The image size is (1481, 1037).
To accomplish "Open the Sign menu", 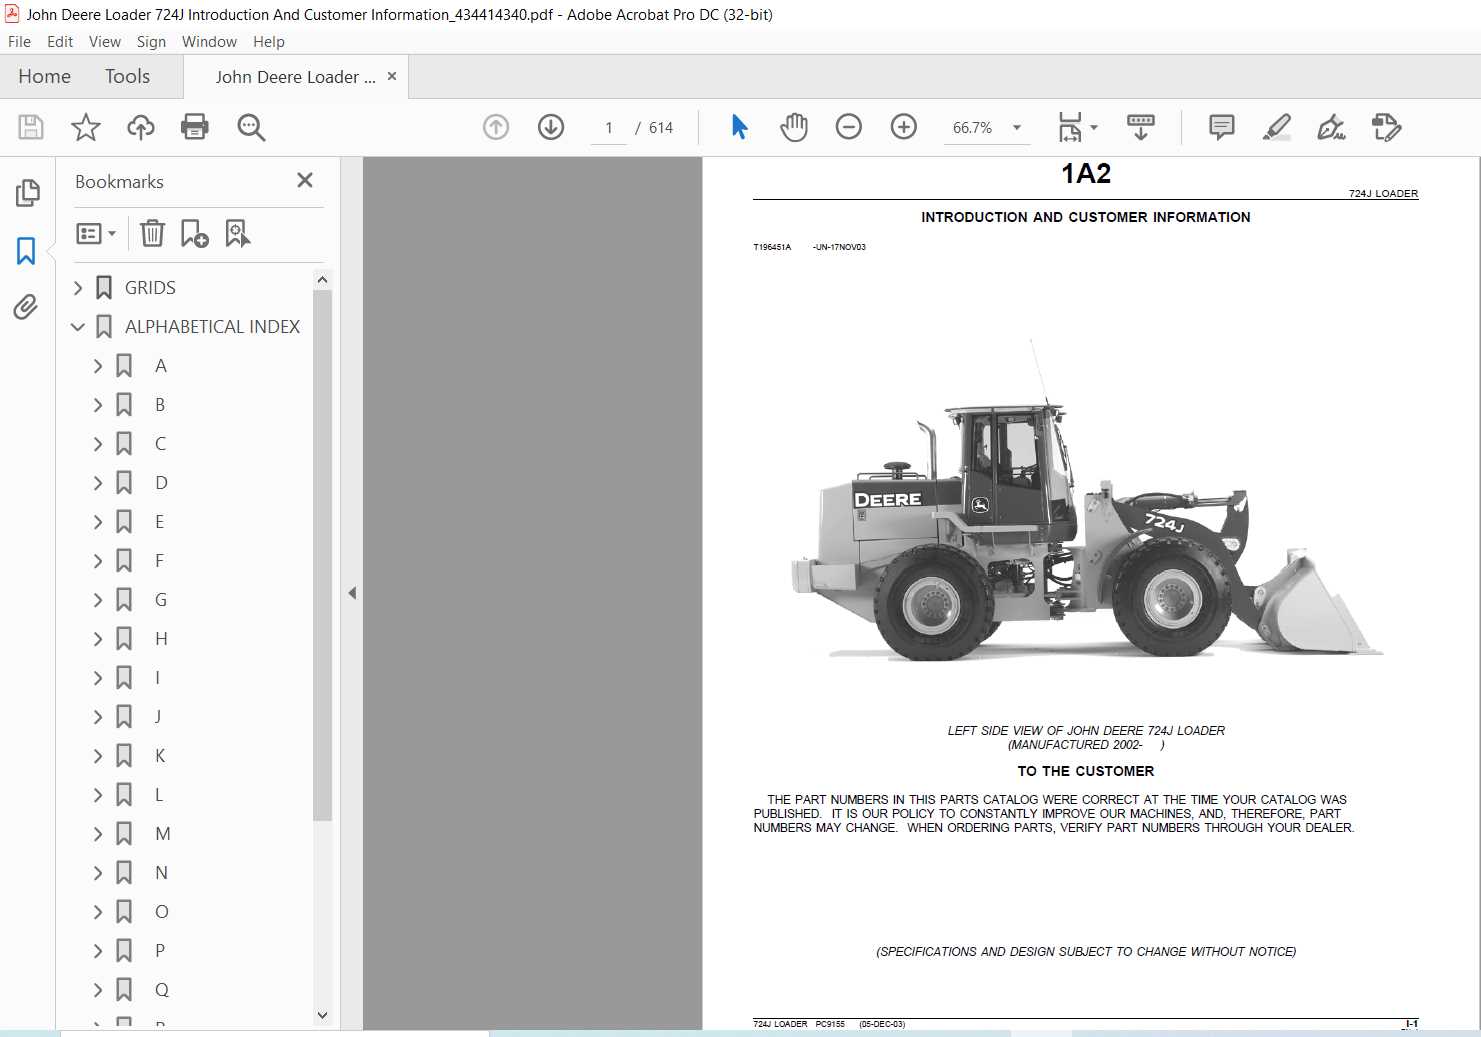I will (152, 42).
